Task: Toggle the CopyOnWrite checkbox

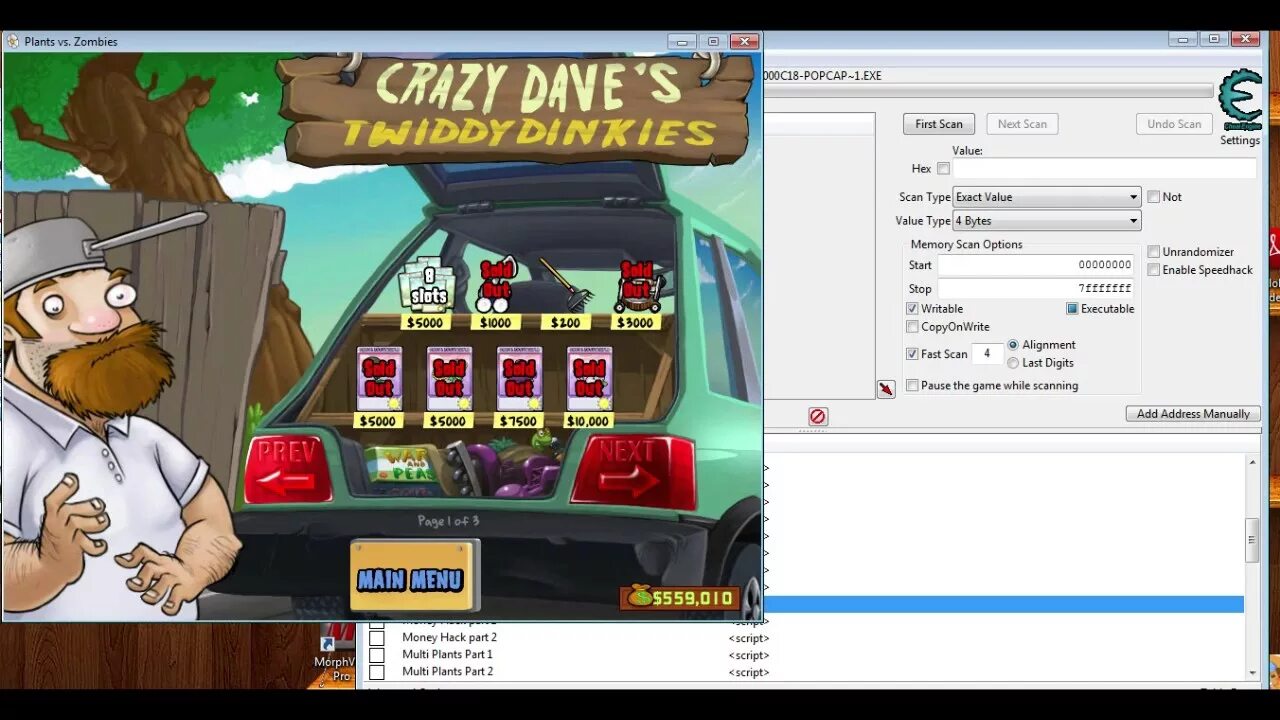Action: pyautogui.click(x=912, y=327)
